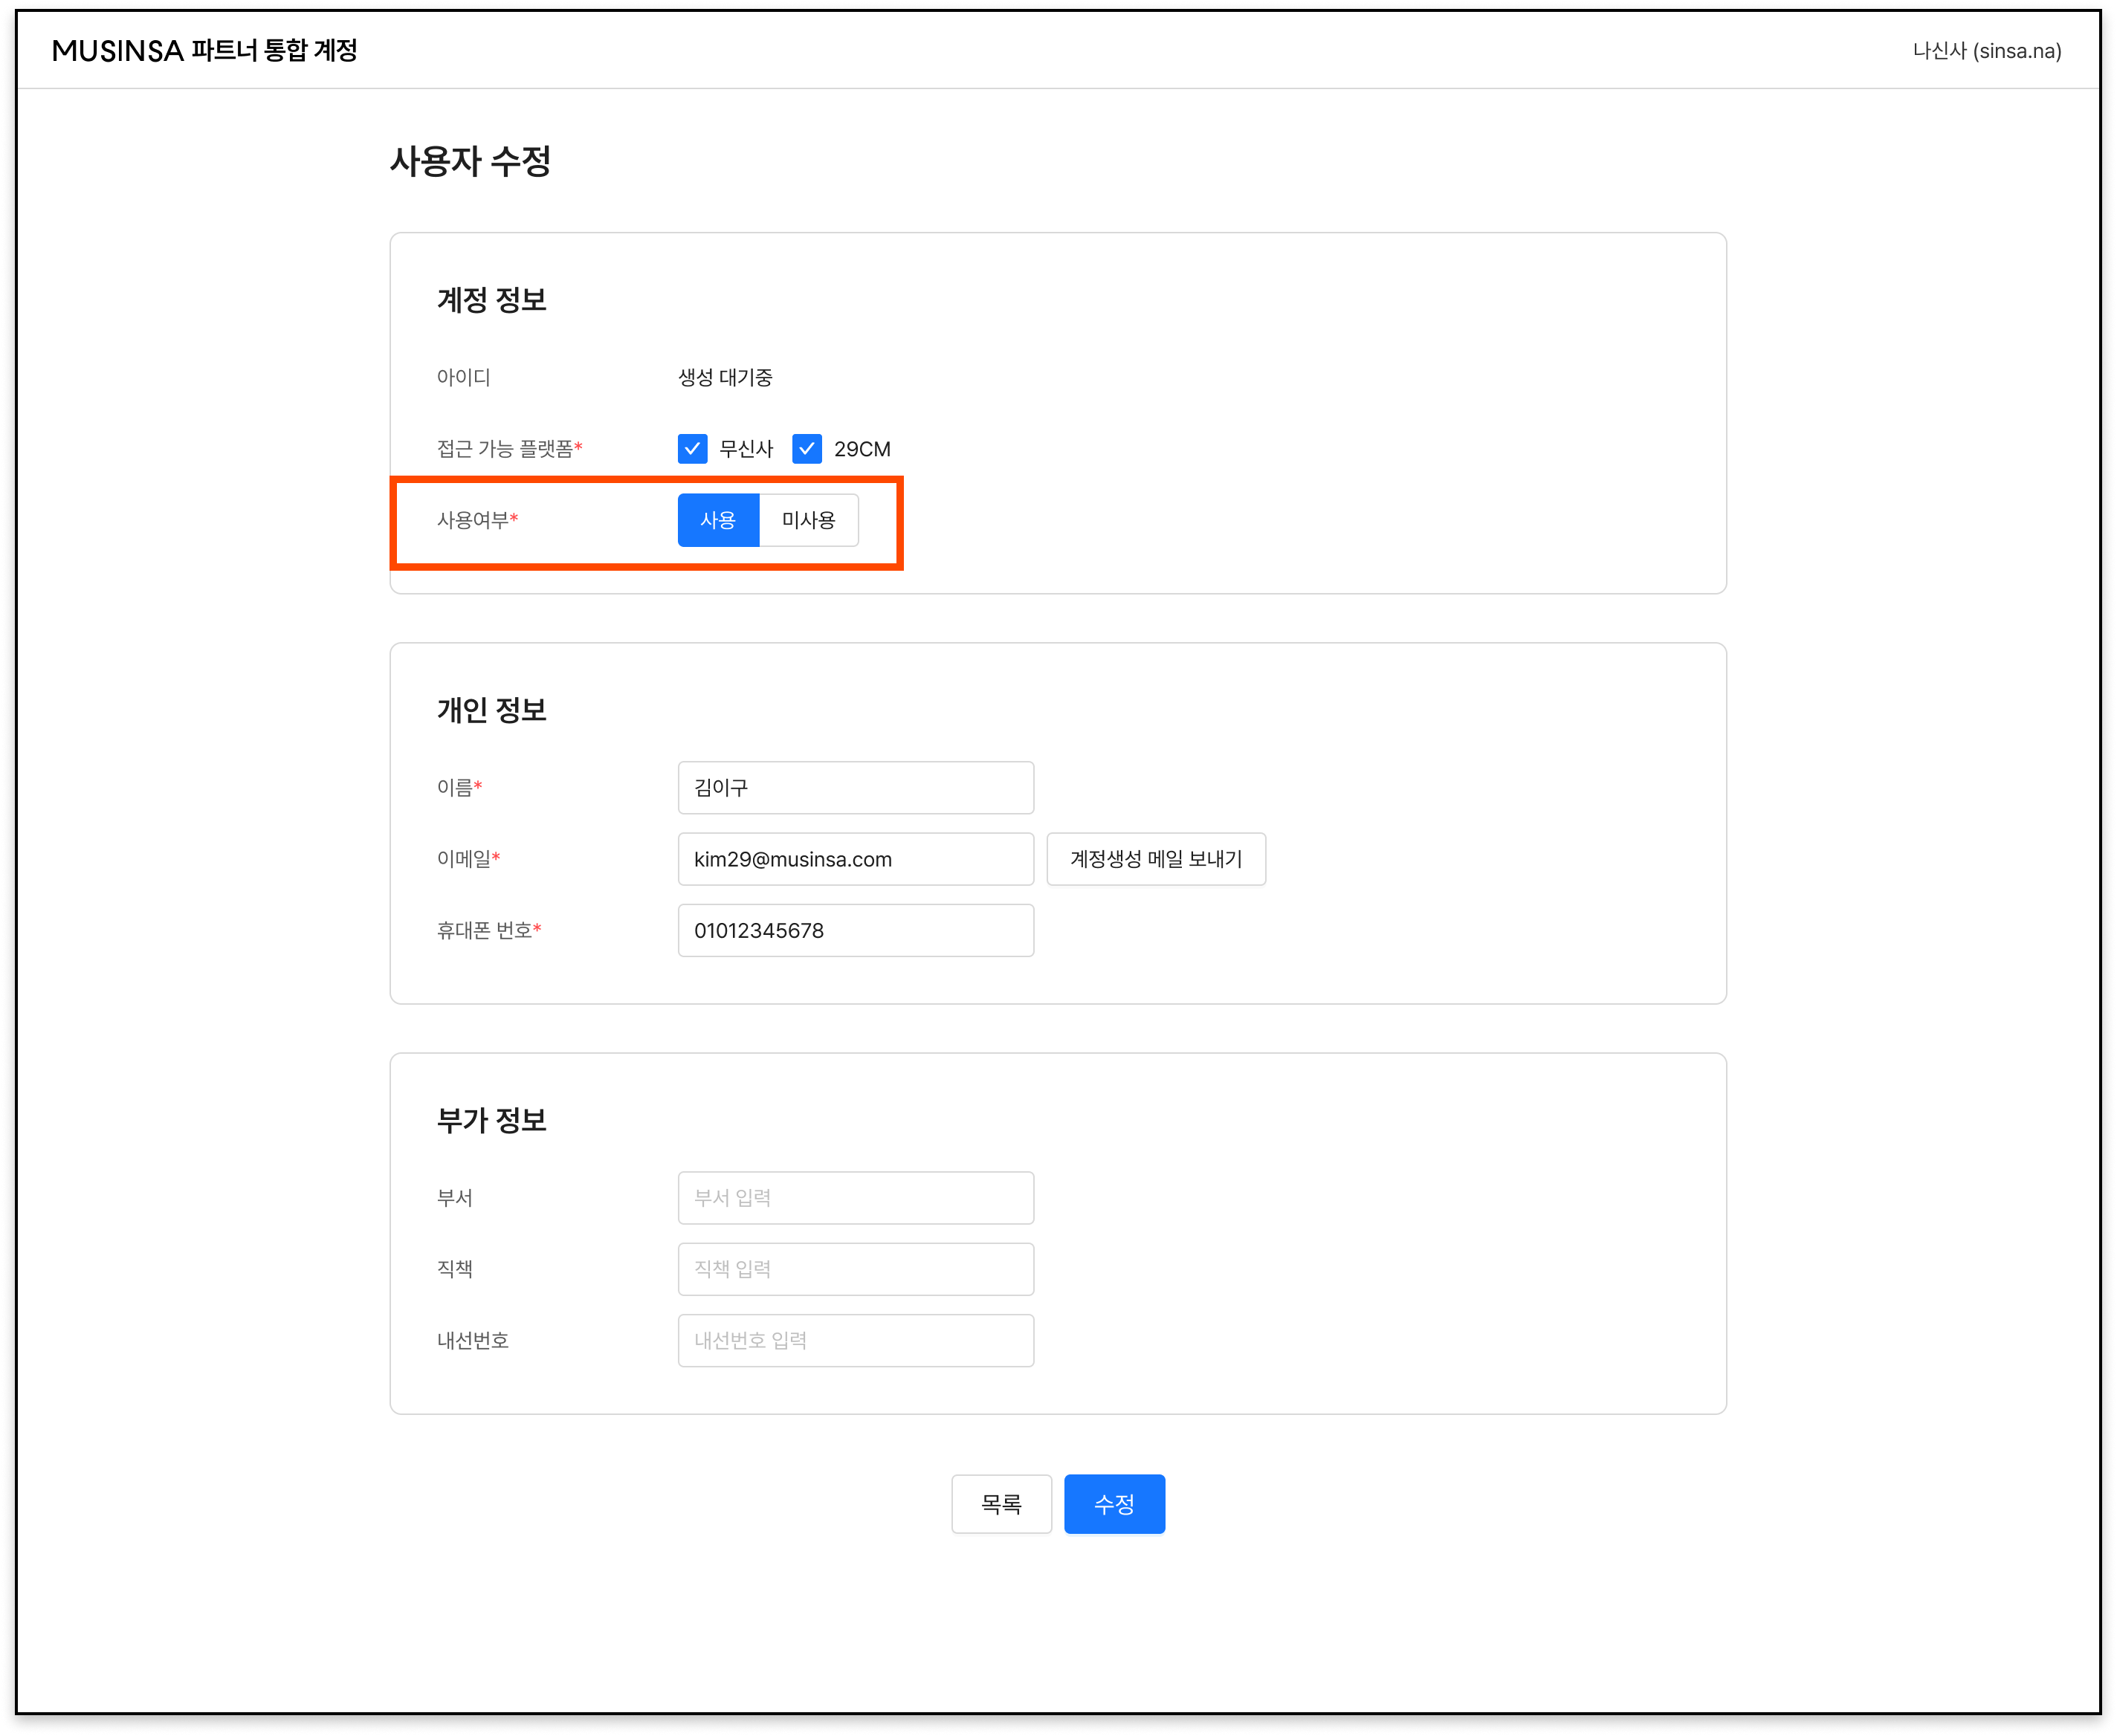Image resolution: width=2117 pixels, height=1736 pixels.
Task: Uncheck the 29CM platform checkbox
Action: tap(806, 449)
